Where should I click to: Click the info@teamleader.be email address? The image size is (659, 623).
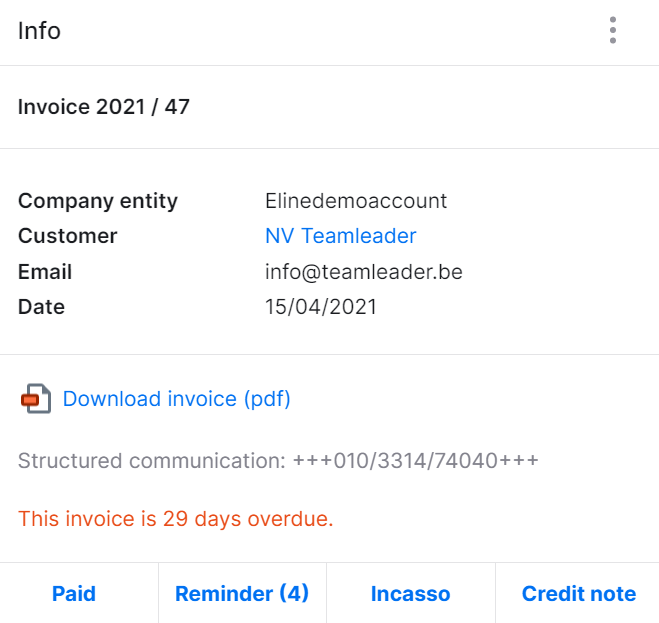coord(364,272)
